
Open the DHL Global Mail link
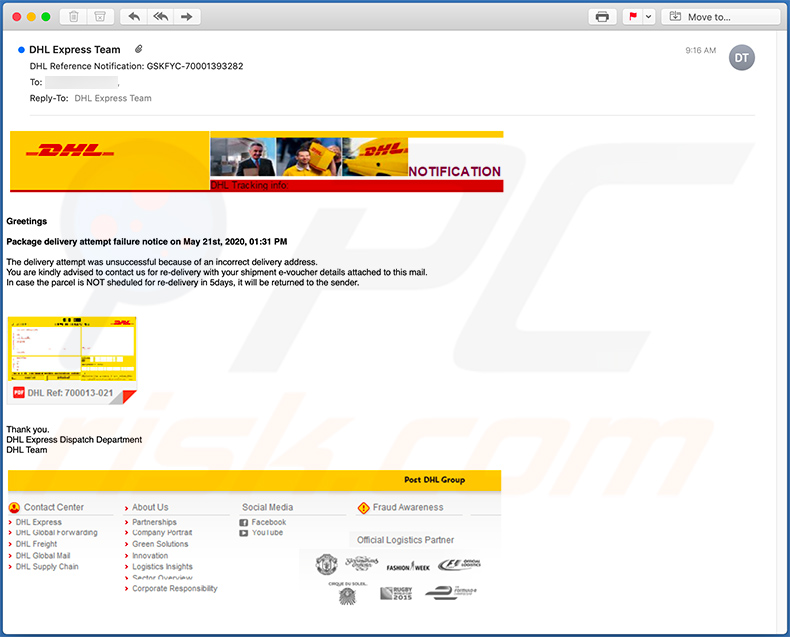43,555
